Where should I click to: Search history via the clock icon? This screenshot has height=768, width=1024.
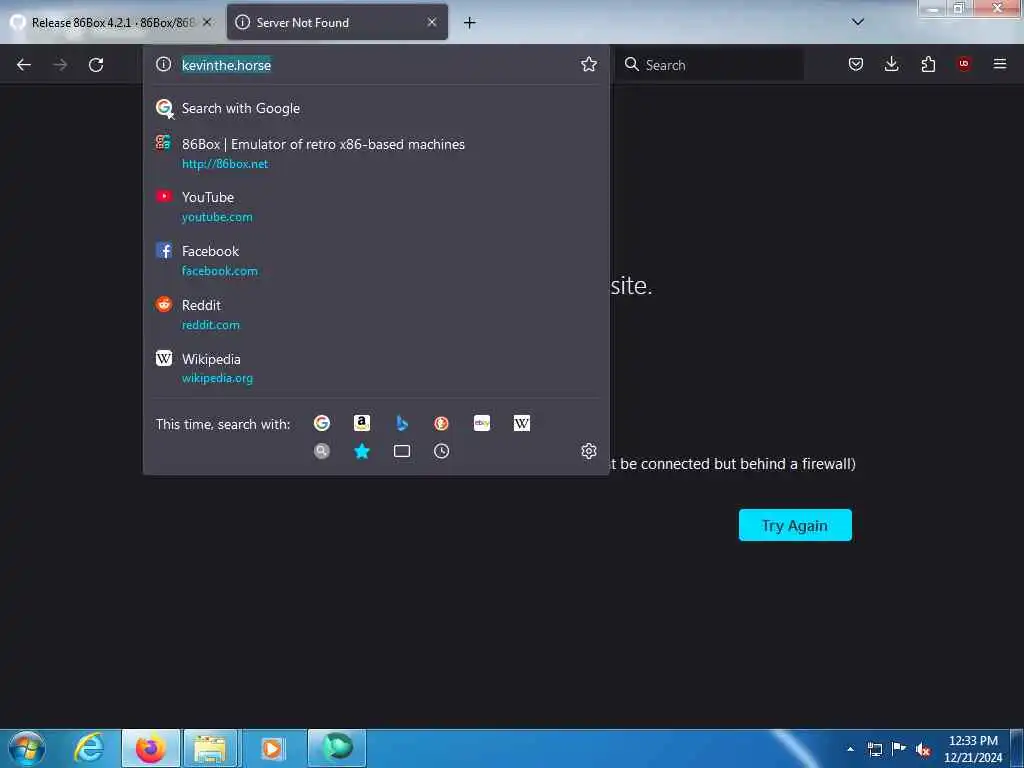point(441,451)
